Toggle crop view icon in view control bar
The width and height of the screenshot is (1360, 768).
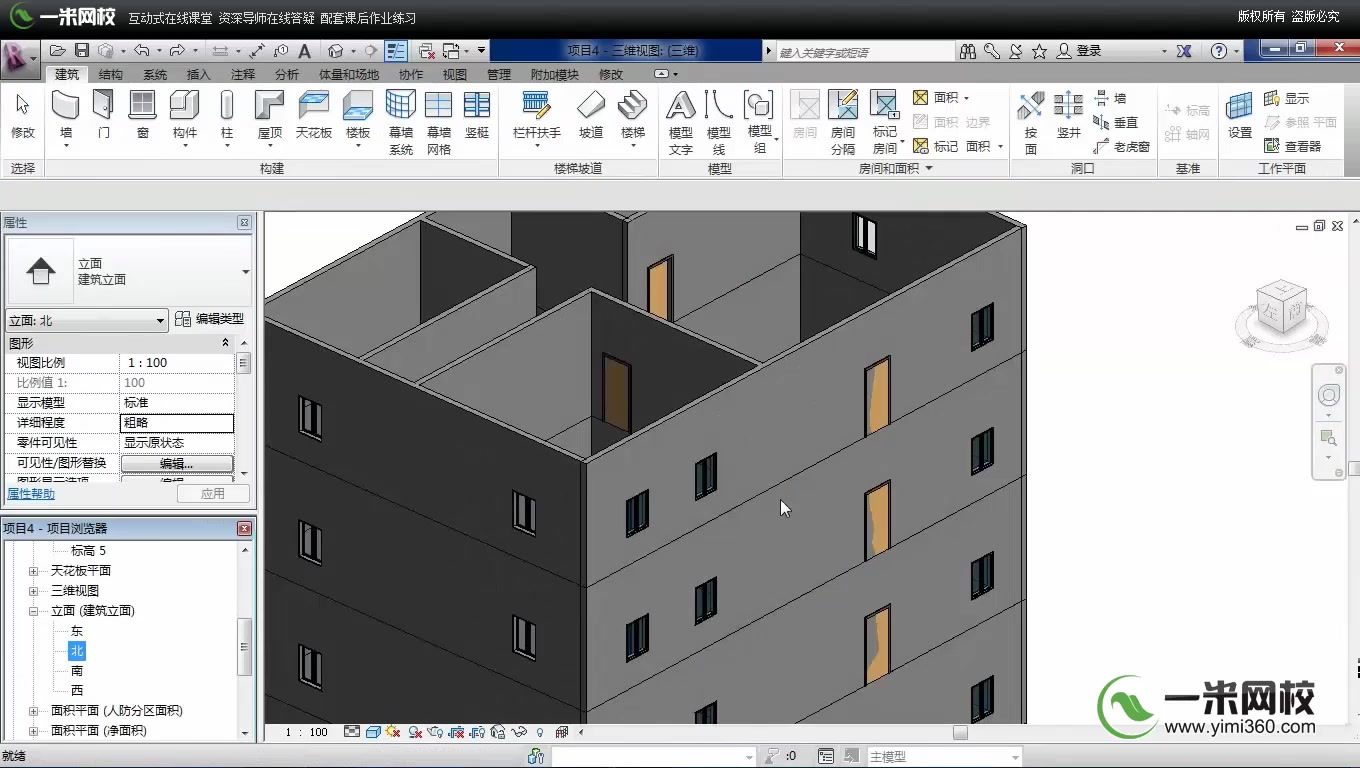pos(457,732)
